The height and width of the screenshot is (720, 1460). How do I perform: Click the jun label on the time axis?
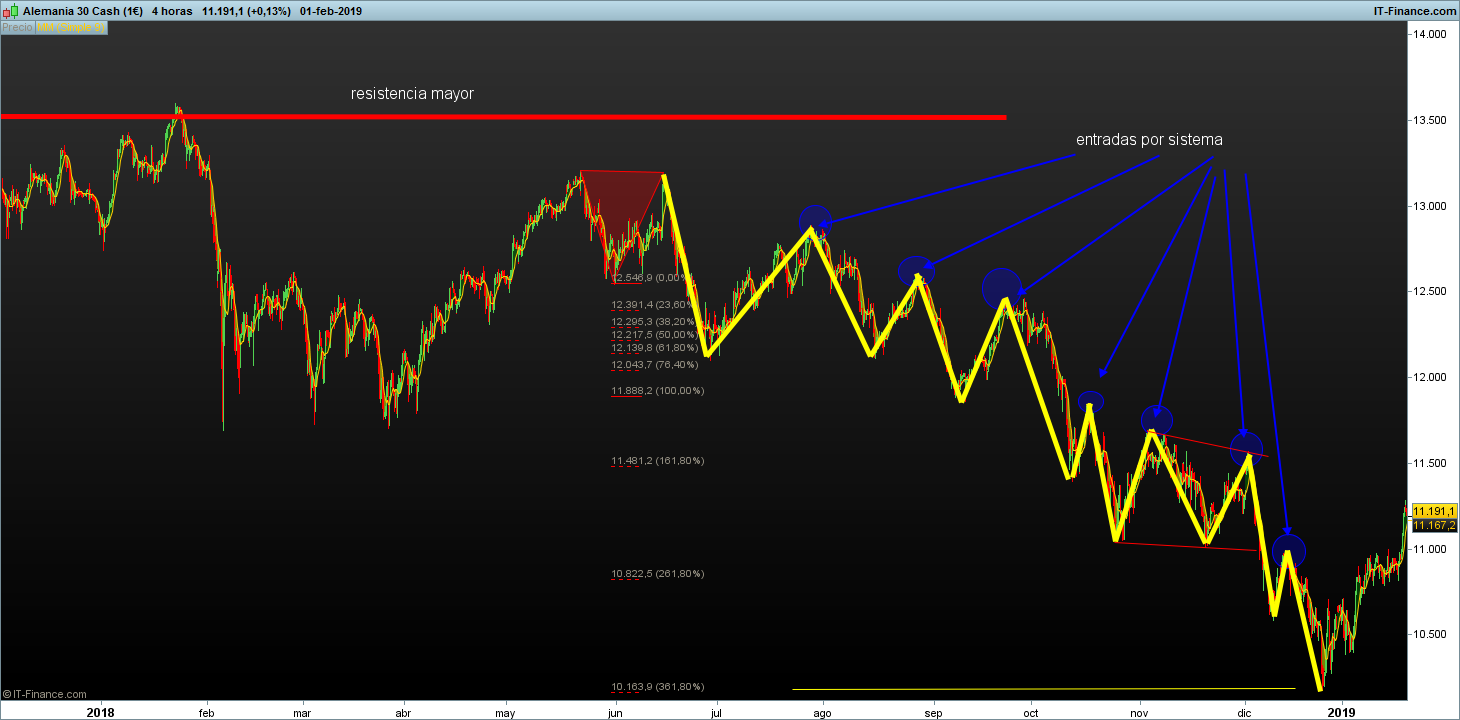coord(615,712)
